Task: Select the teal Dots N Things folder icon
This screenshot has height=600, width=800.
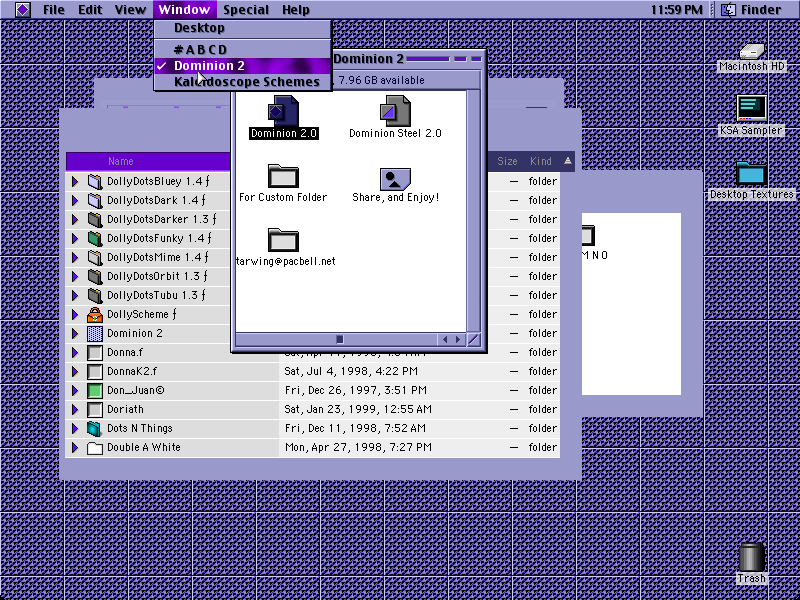Action: coord(94,428)
